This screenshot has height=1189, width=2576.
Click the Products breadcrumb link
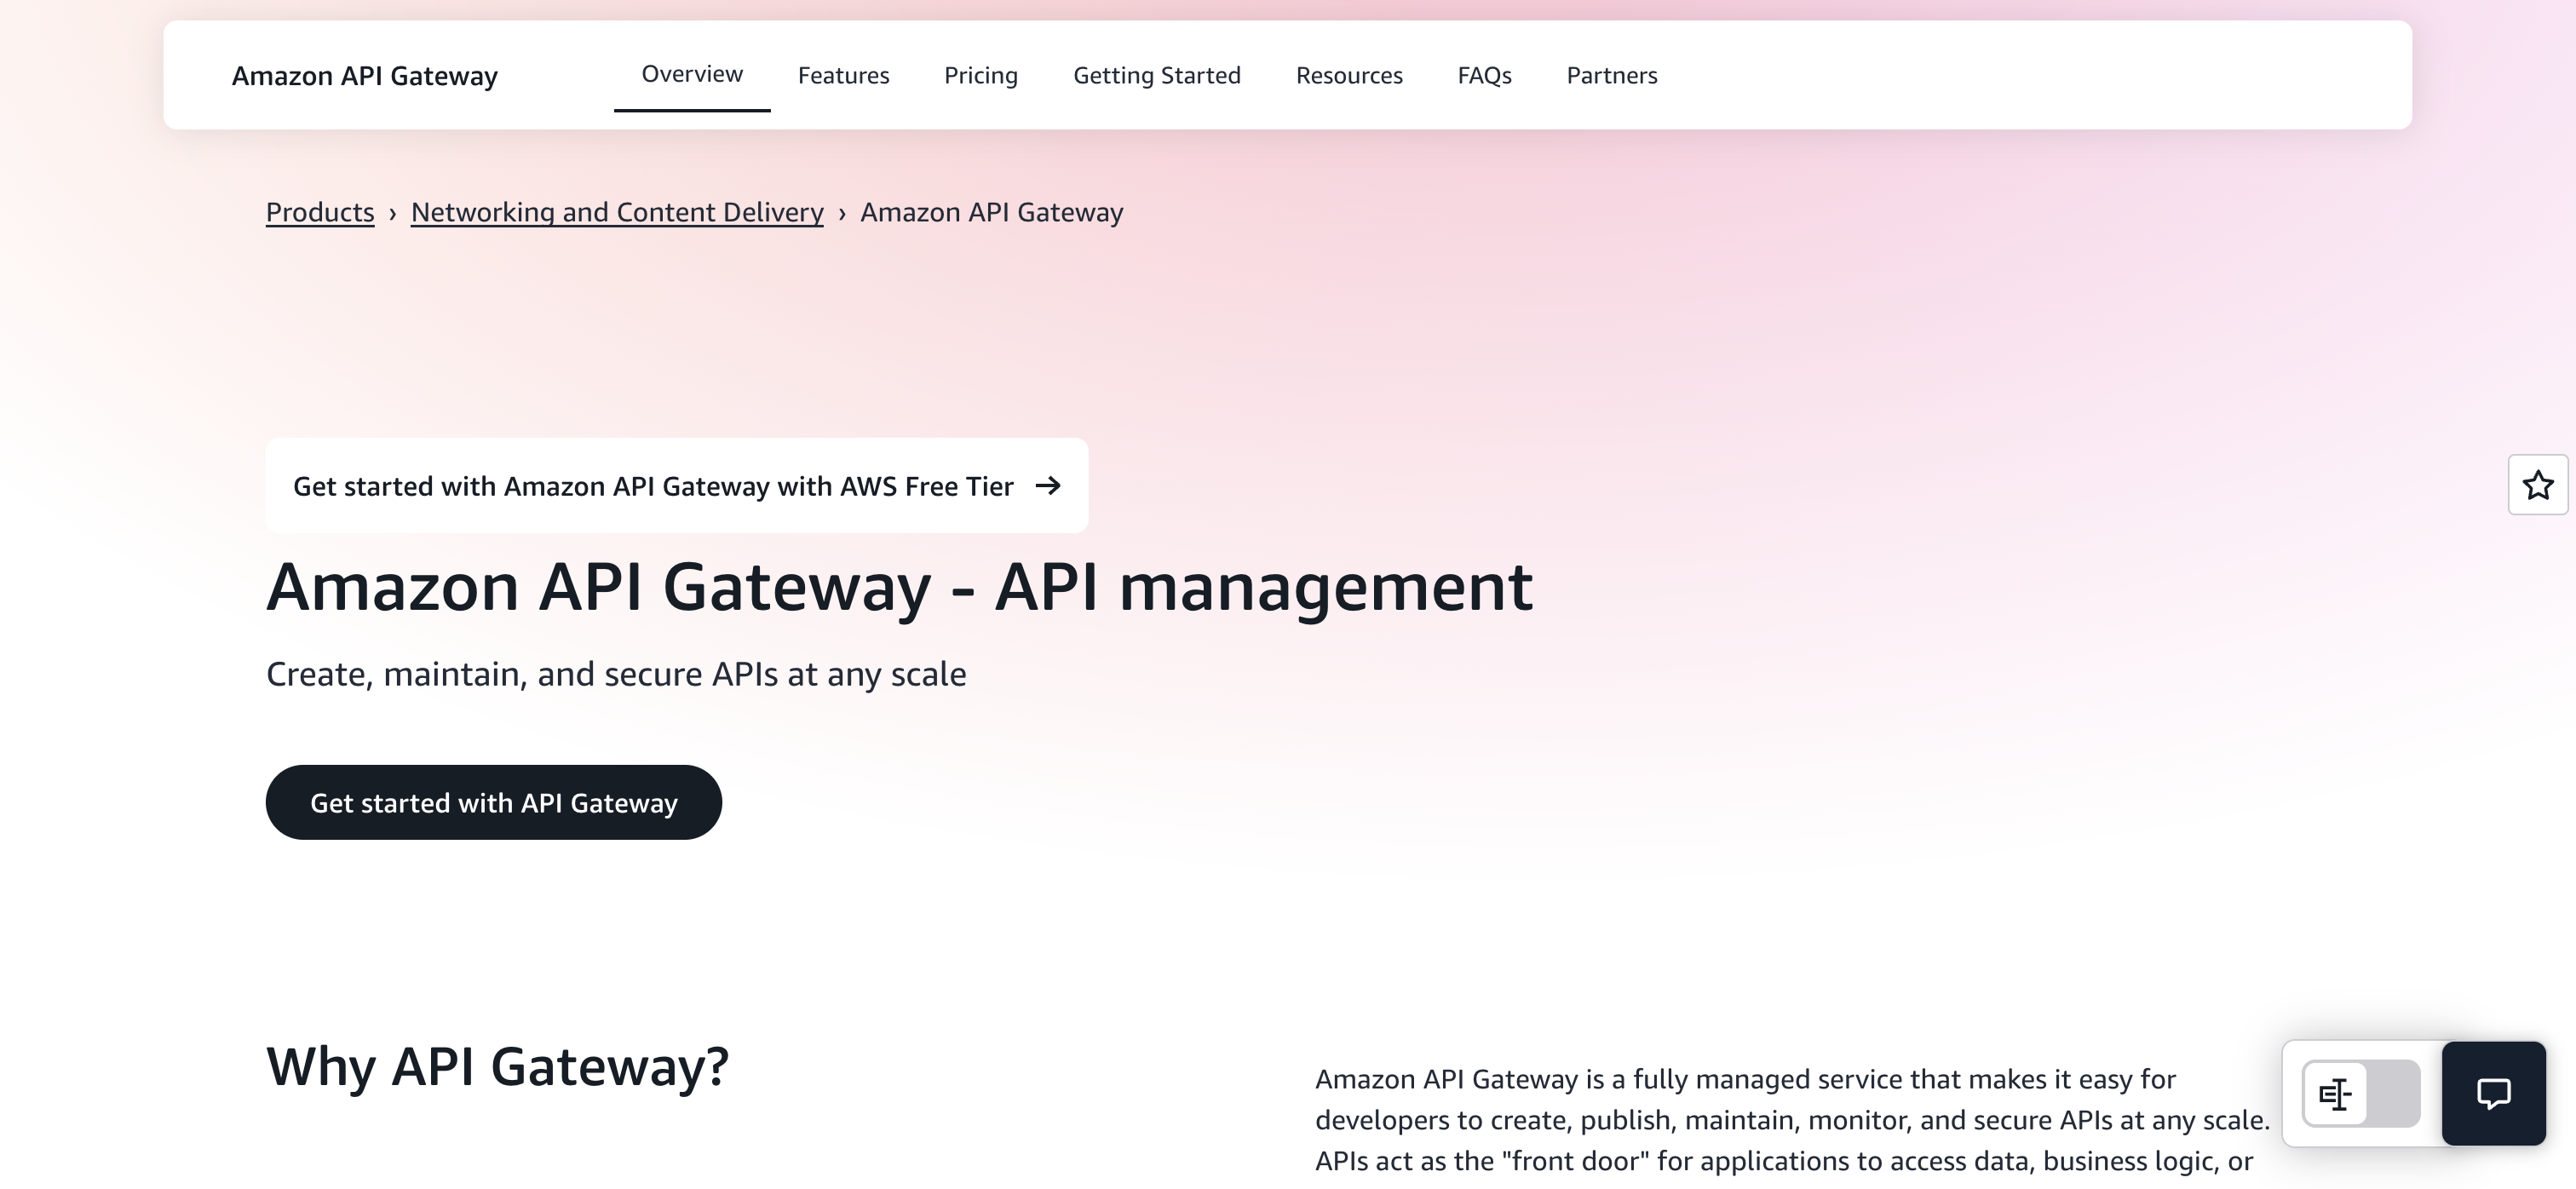pyautogui.click(x=320, y=212)
